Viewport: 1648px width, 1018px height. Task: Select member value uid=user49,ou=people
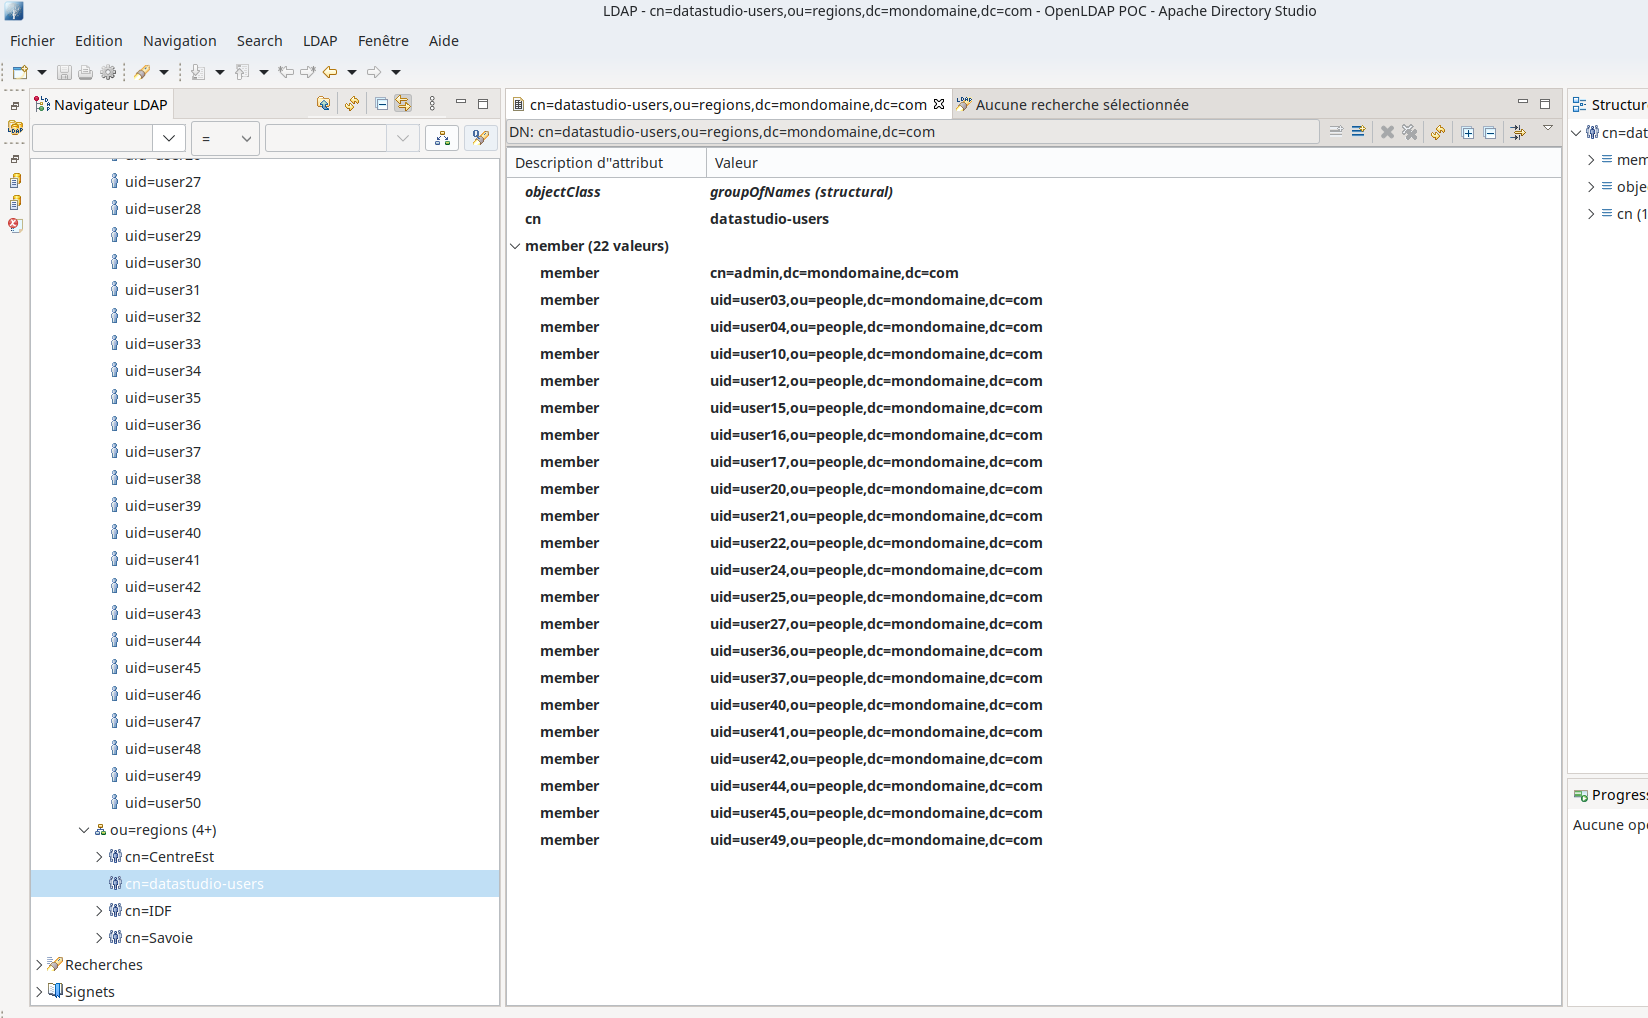(x=876, y=840)
